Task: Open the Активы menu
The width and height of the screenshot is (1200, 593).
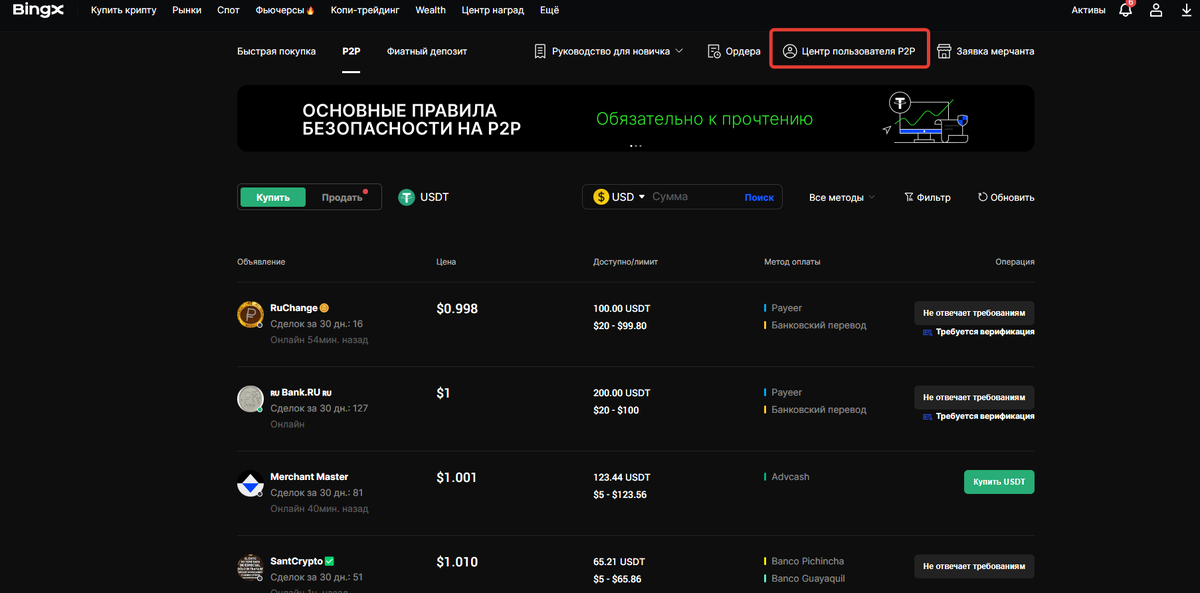Action: coord(1088,10)
